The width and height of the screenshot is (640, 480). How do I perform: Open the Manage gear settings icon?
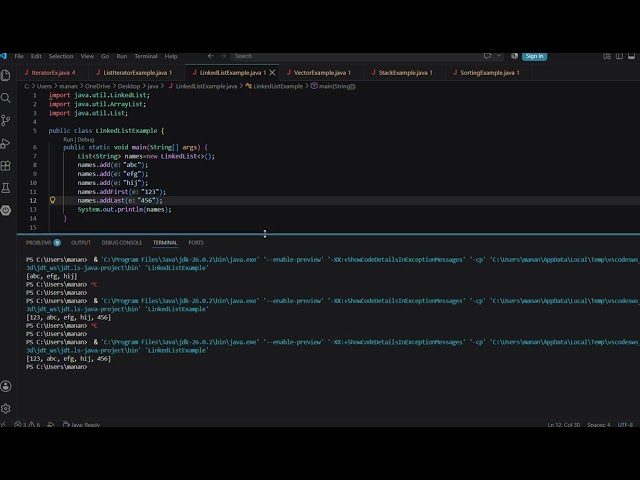tap(6, 408)
